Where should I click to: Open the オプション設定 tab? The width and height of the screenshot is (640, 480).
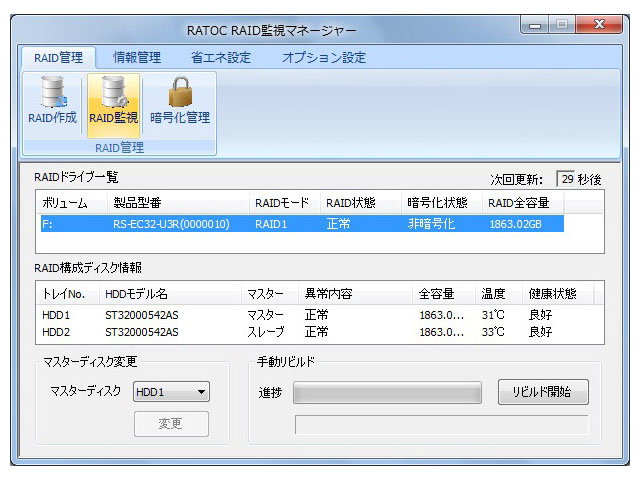(x=324, y=58)
